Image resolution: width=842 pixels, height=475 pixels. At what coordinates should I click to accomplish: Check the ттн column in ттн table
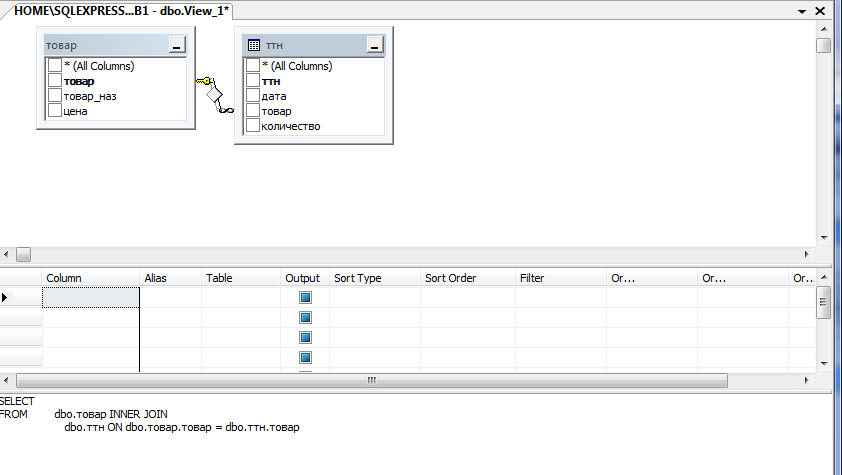point(253,81)
